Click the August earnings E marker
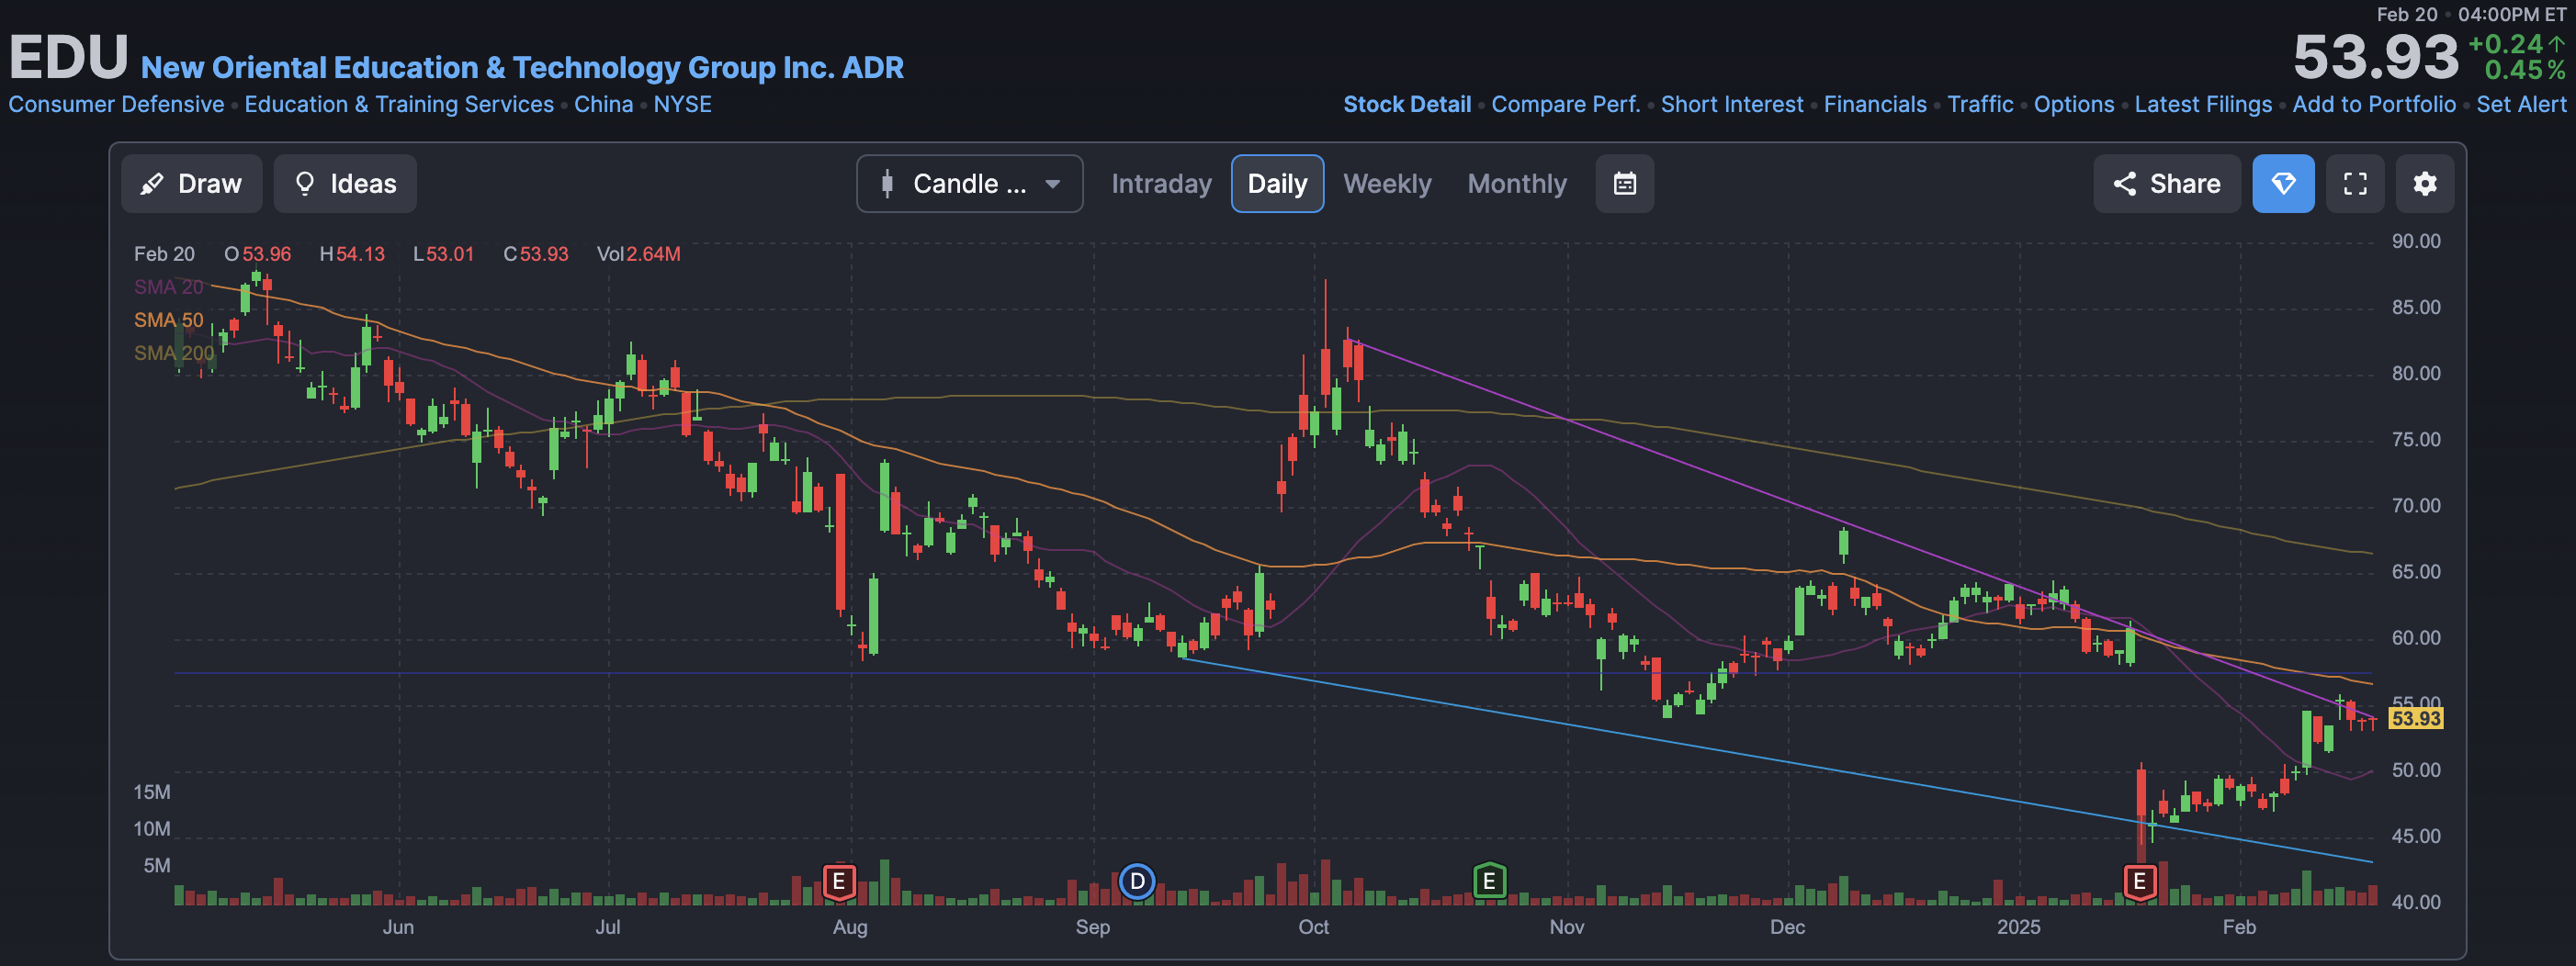The image size is (2576, 966). [x=839, y=881]
